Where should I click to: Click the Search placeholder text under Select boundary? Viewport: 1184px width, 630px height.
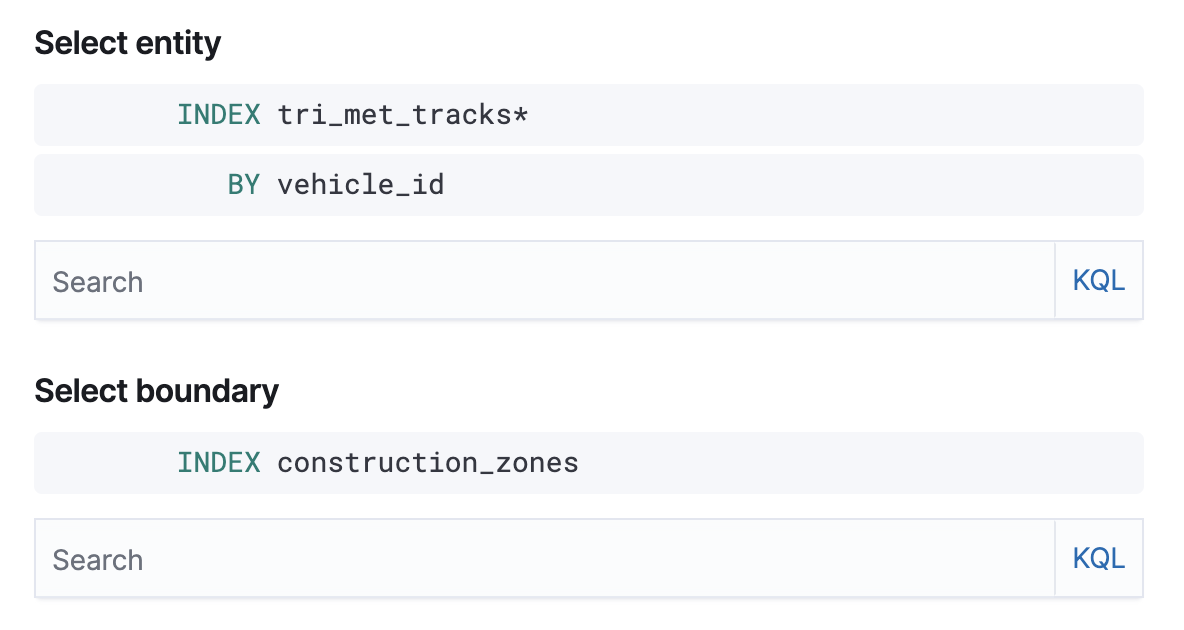point(97,558)
